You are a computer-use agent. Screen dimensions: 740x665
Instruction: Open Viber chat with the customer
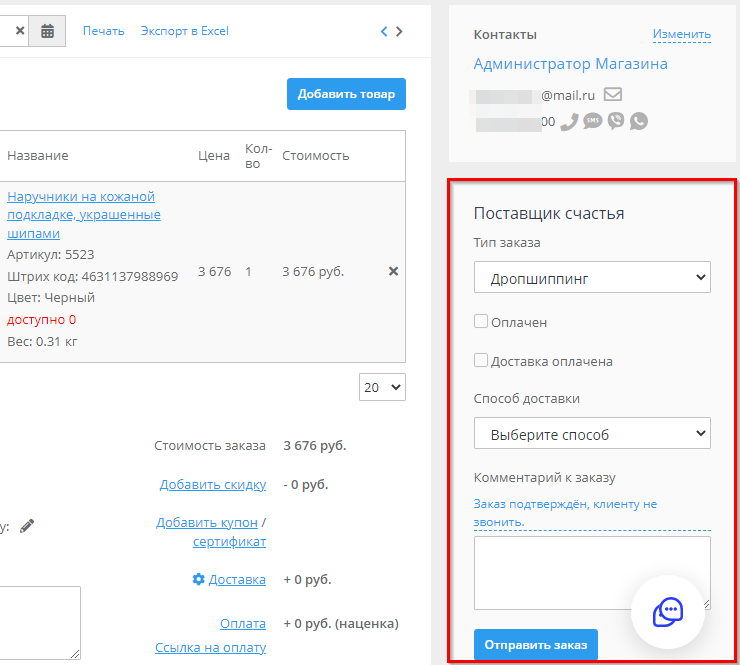616,121
